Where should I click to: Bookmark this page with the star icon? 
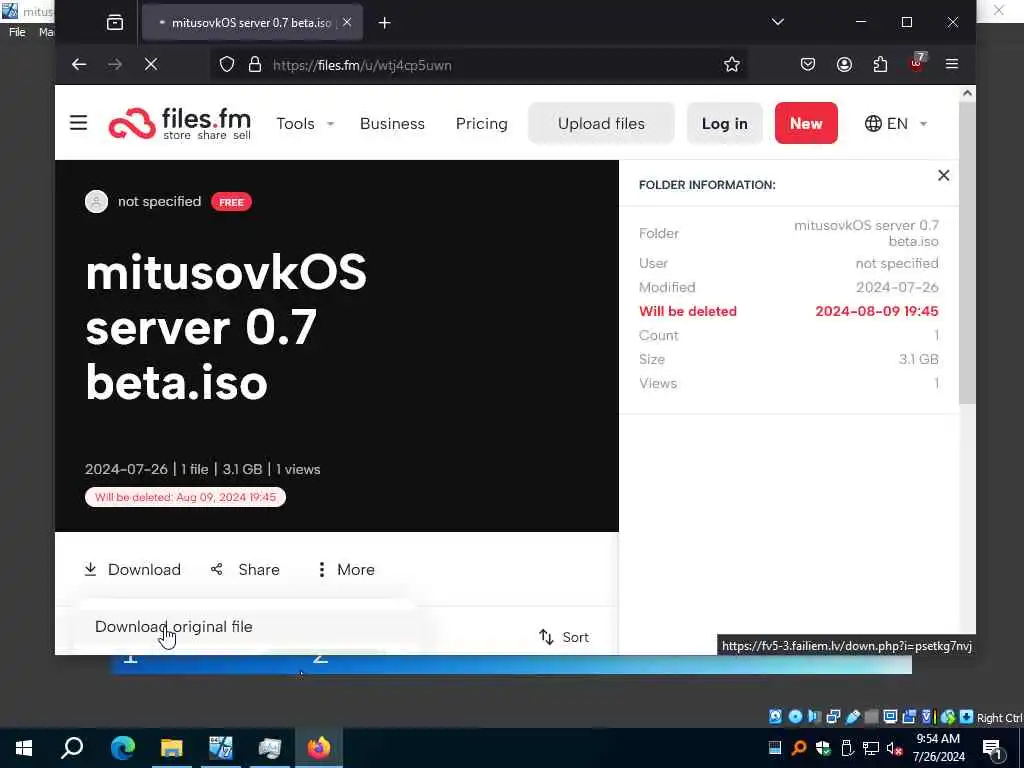[x=731, y=64]
